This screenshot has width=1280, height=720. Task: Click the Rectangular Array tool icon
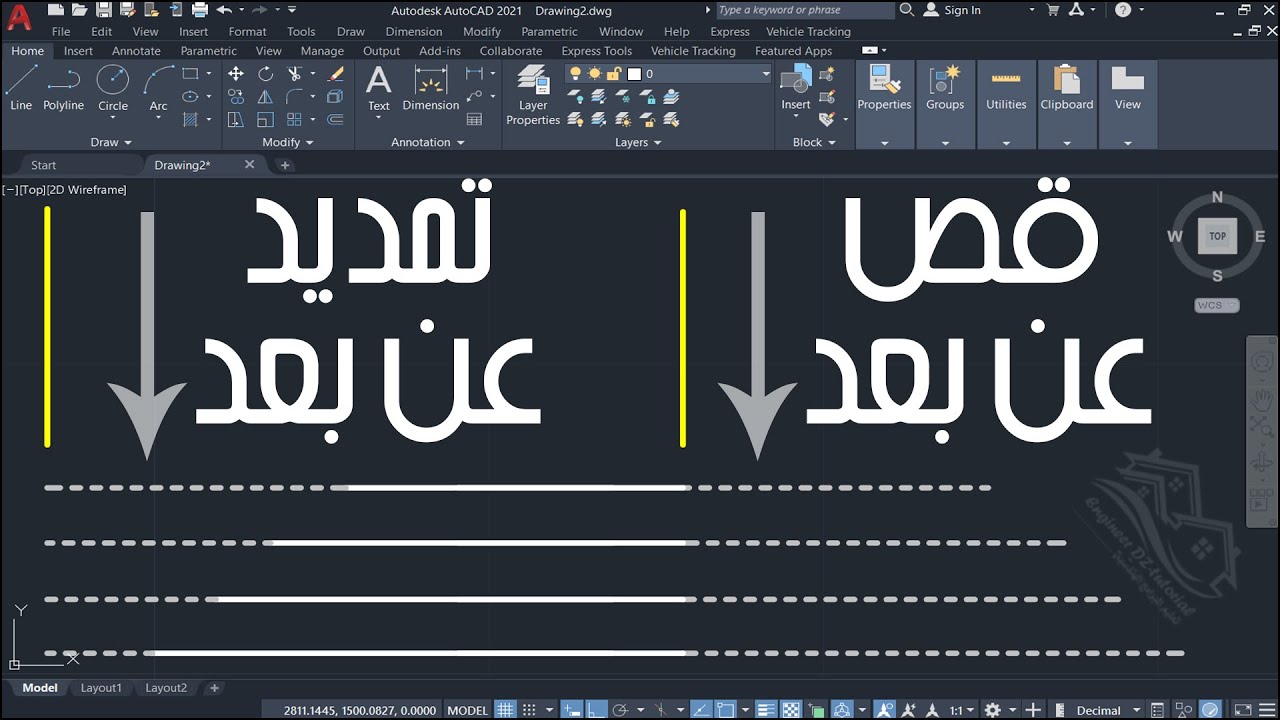point(294,120)
